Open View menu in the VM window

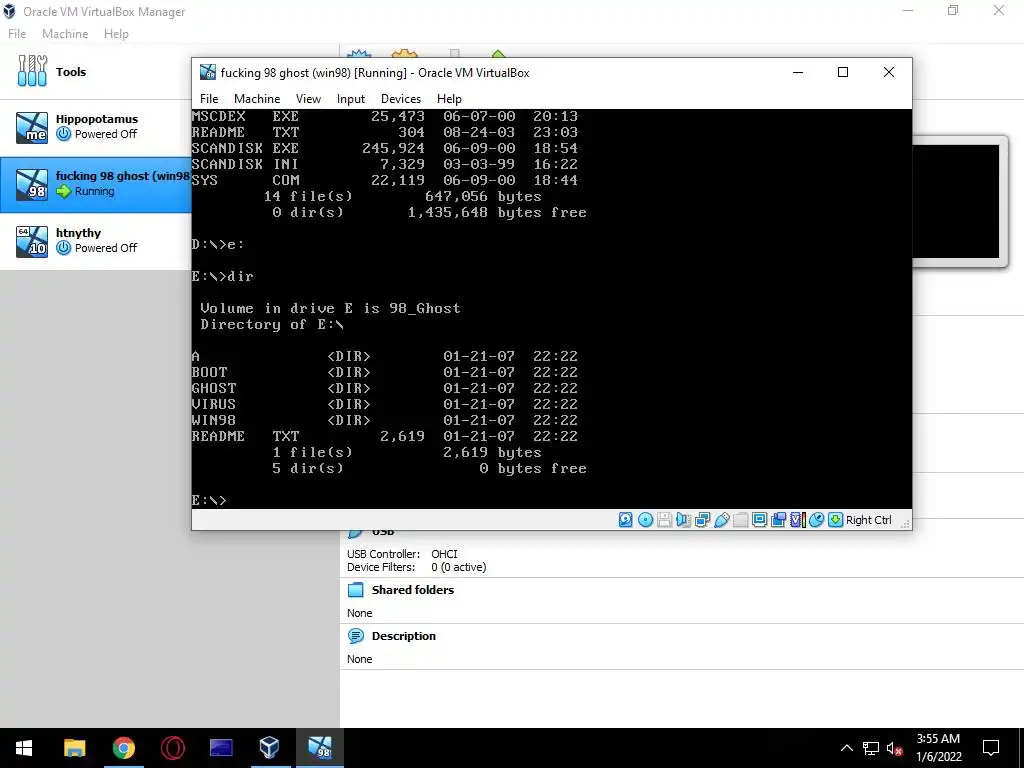pos(308,99)
